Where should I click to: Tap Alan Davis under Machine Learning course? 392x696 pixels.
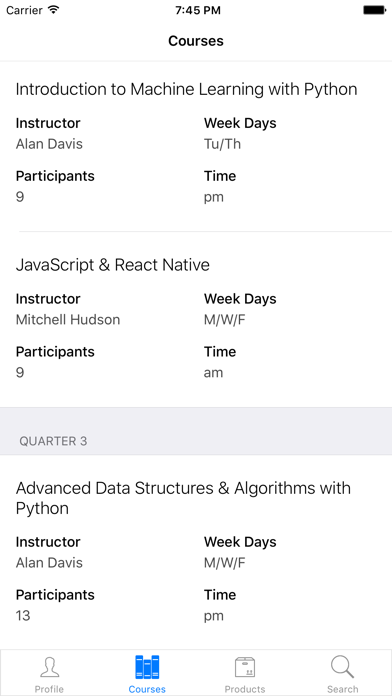(49, 144)
